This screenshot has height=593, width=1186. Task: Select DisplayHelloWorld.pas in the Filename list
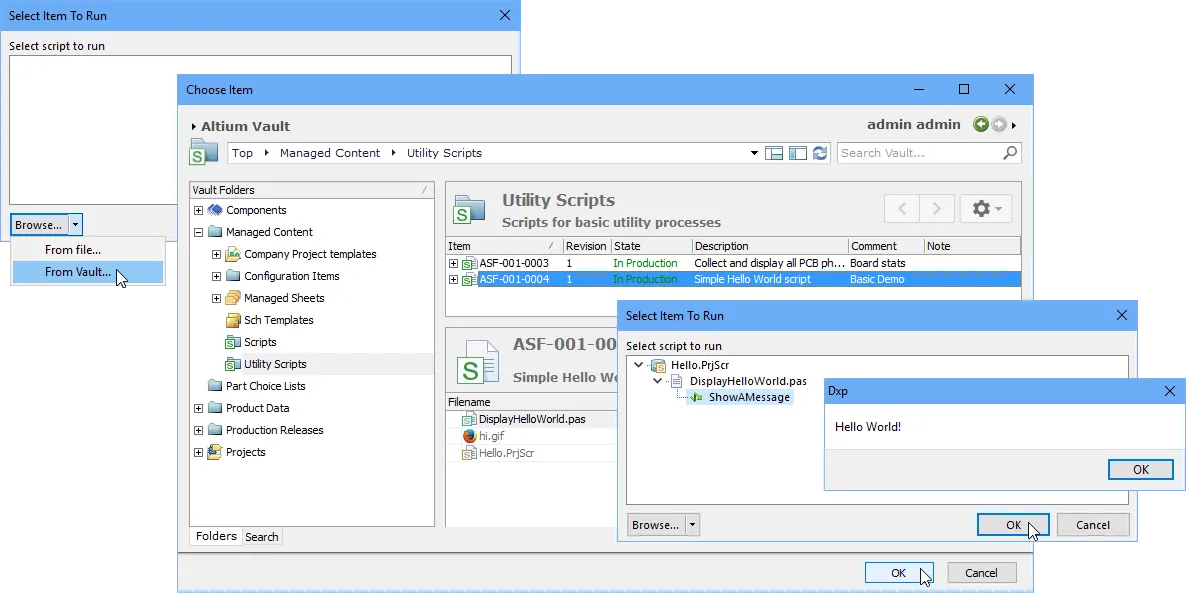click(532, 419)
